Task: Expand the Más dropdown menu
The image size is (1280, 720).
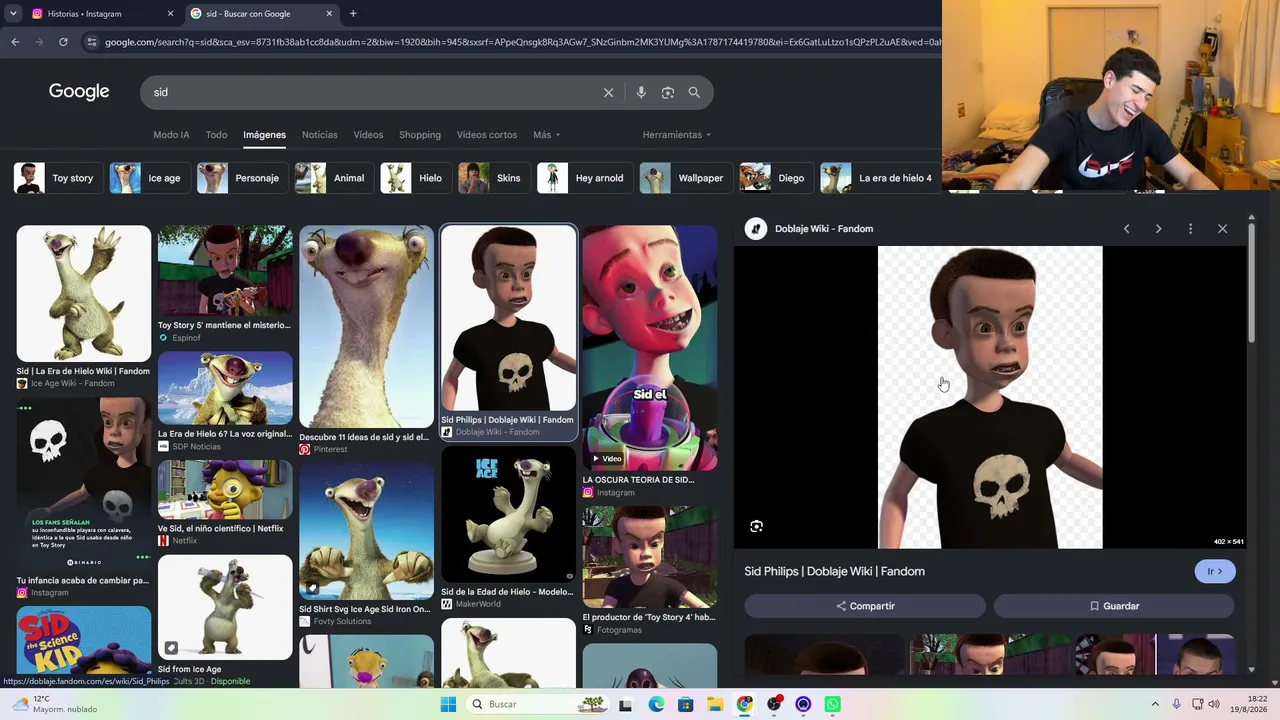Action: [546, 135]
